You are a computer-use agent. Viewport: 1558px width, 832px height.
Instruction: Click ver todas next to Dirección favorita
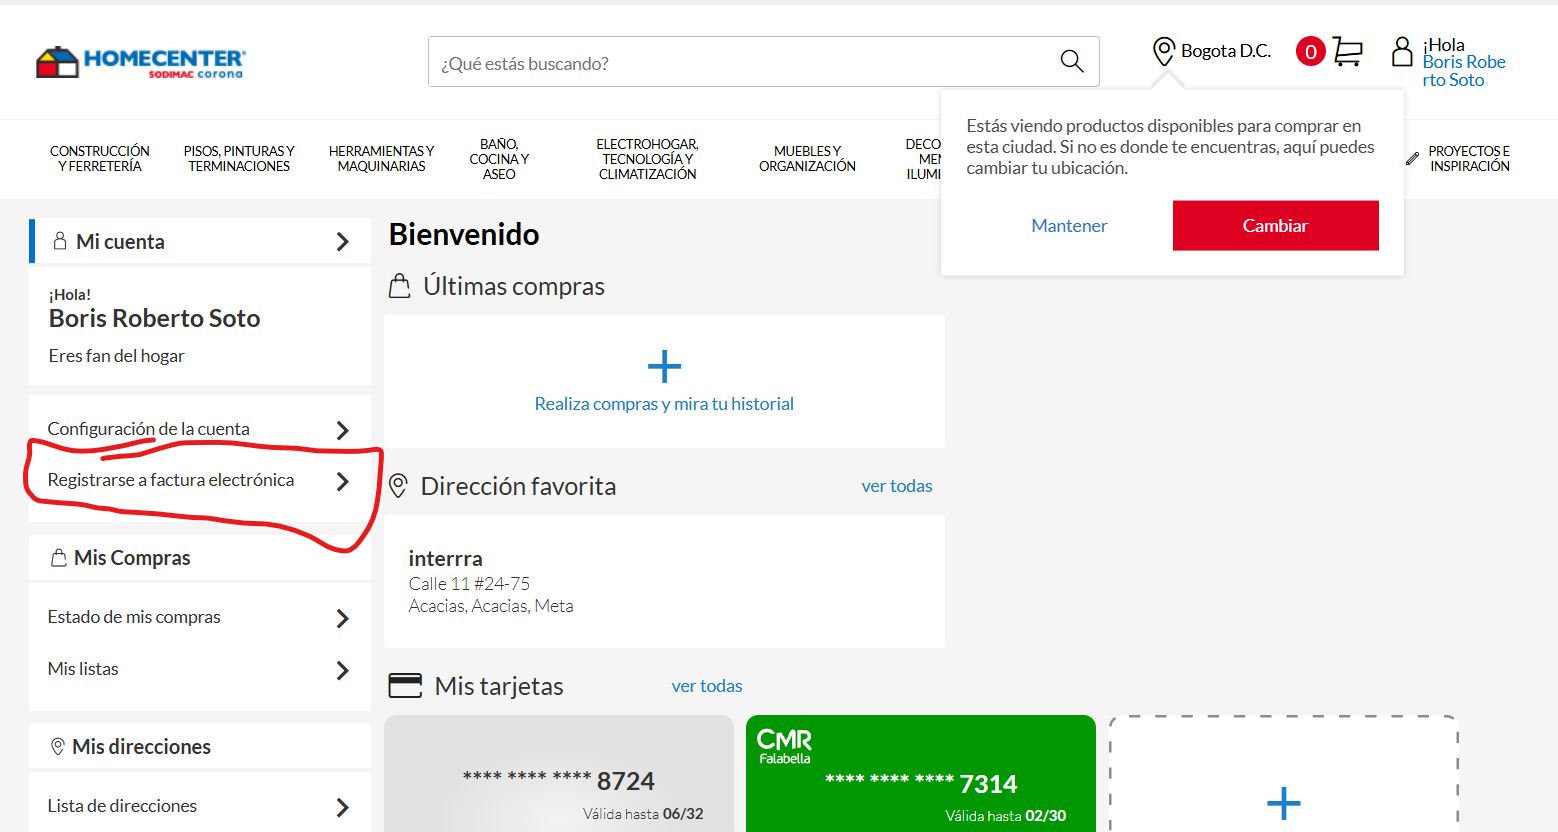coord(896,486)
